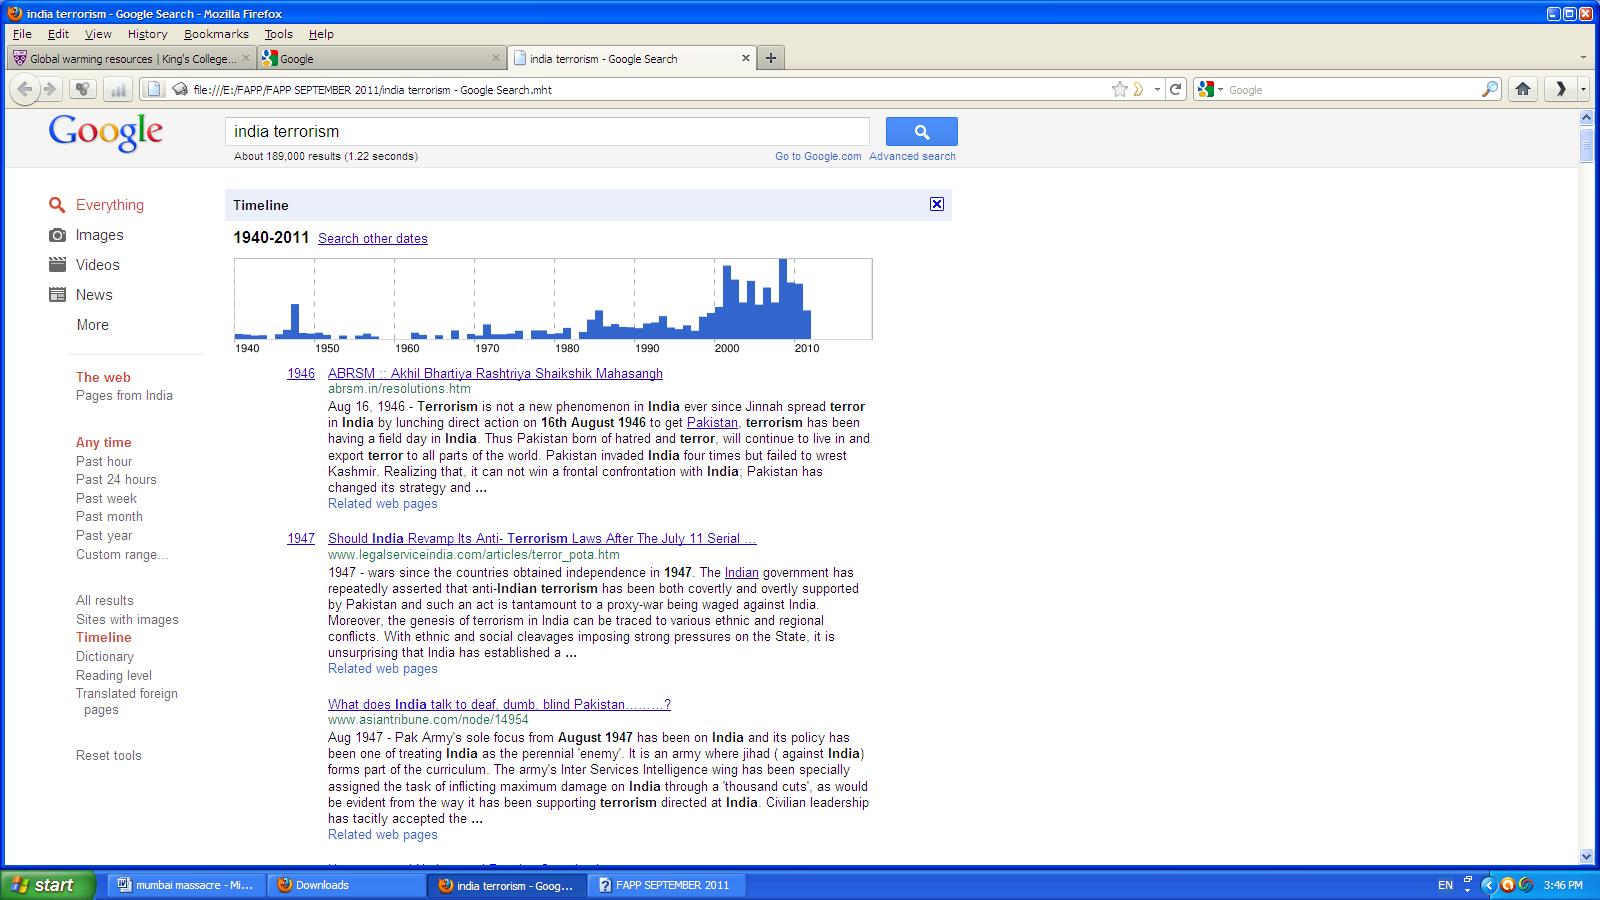Click the black chevron toolbar button
Image resolution: width=1600 pixels, height=900 pixels.
click(x=1561, y=89)
